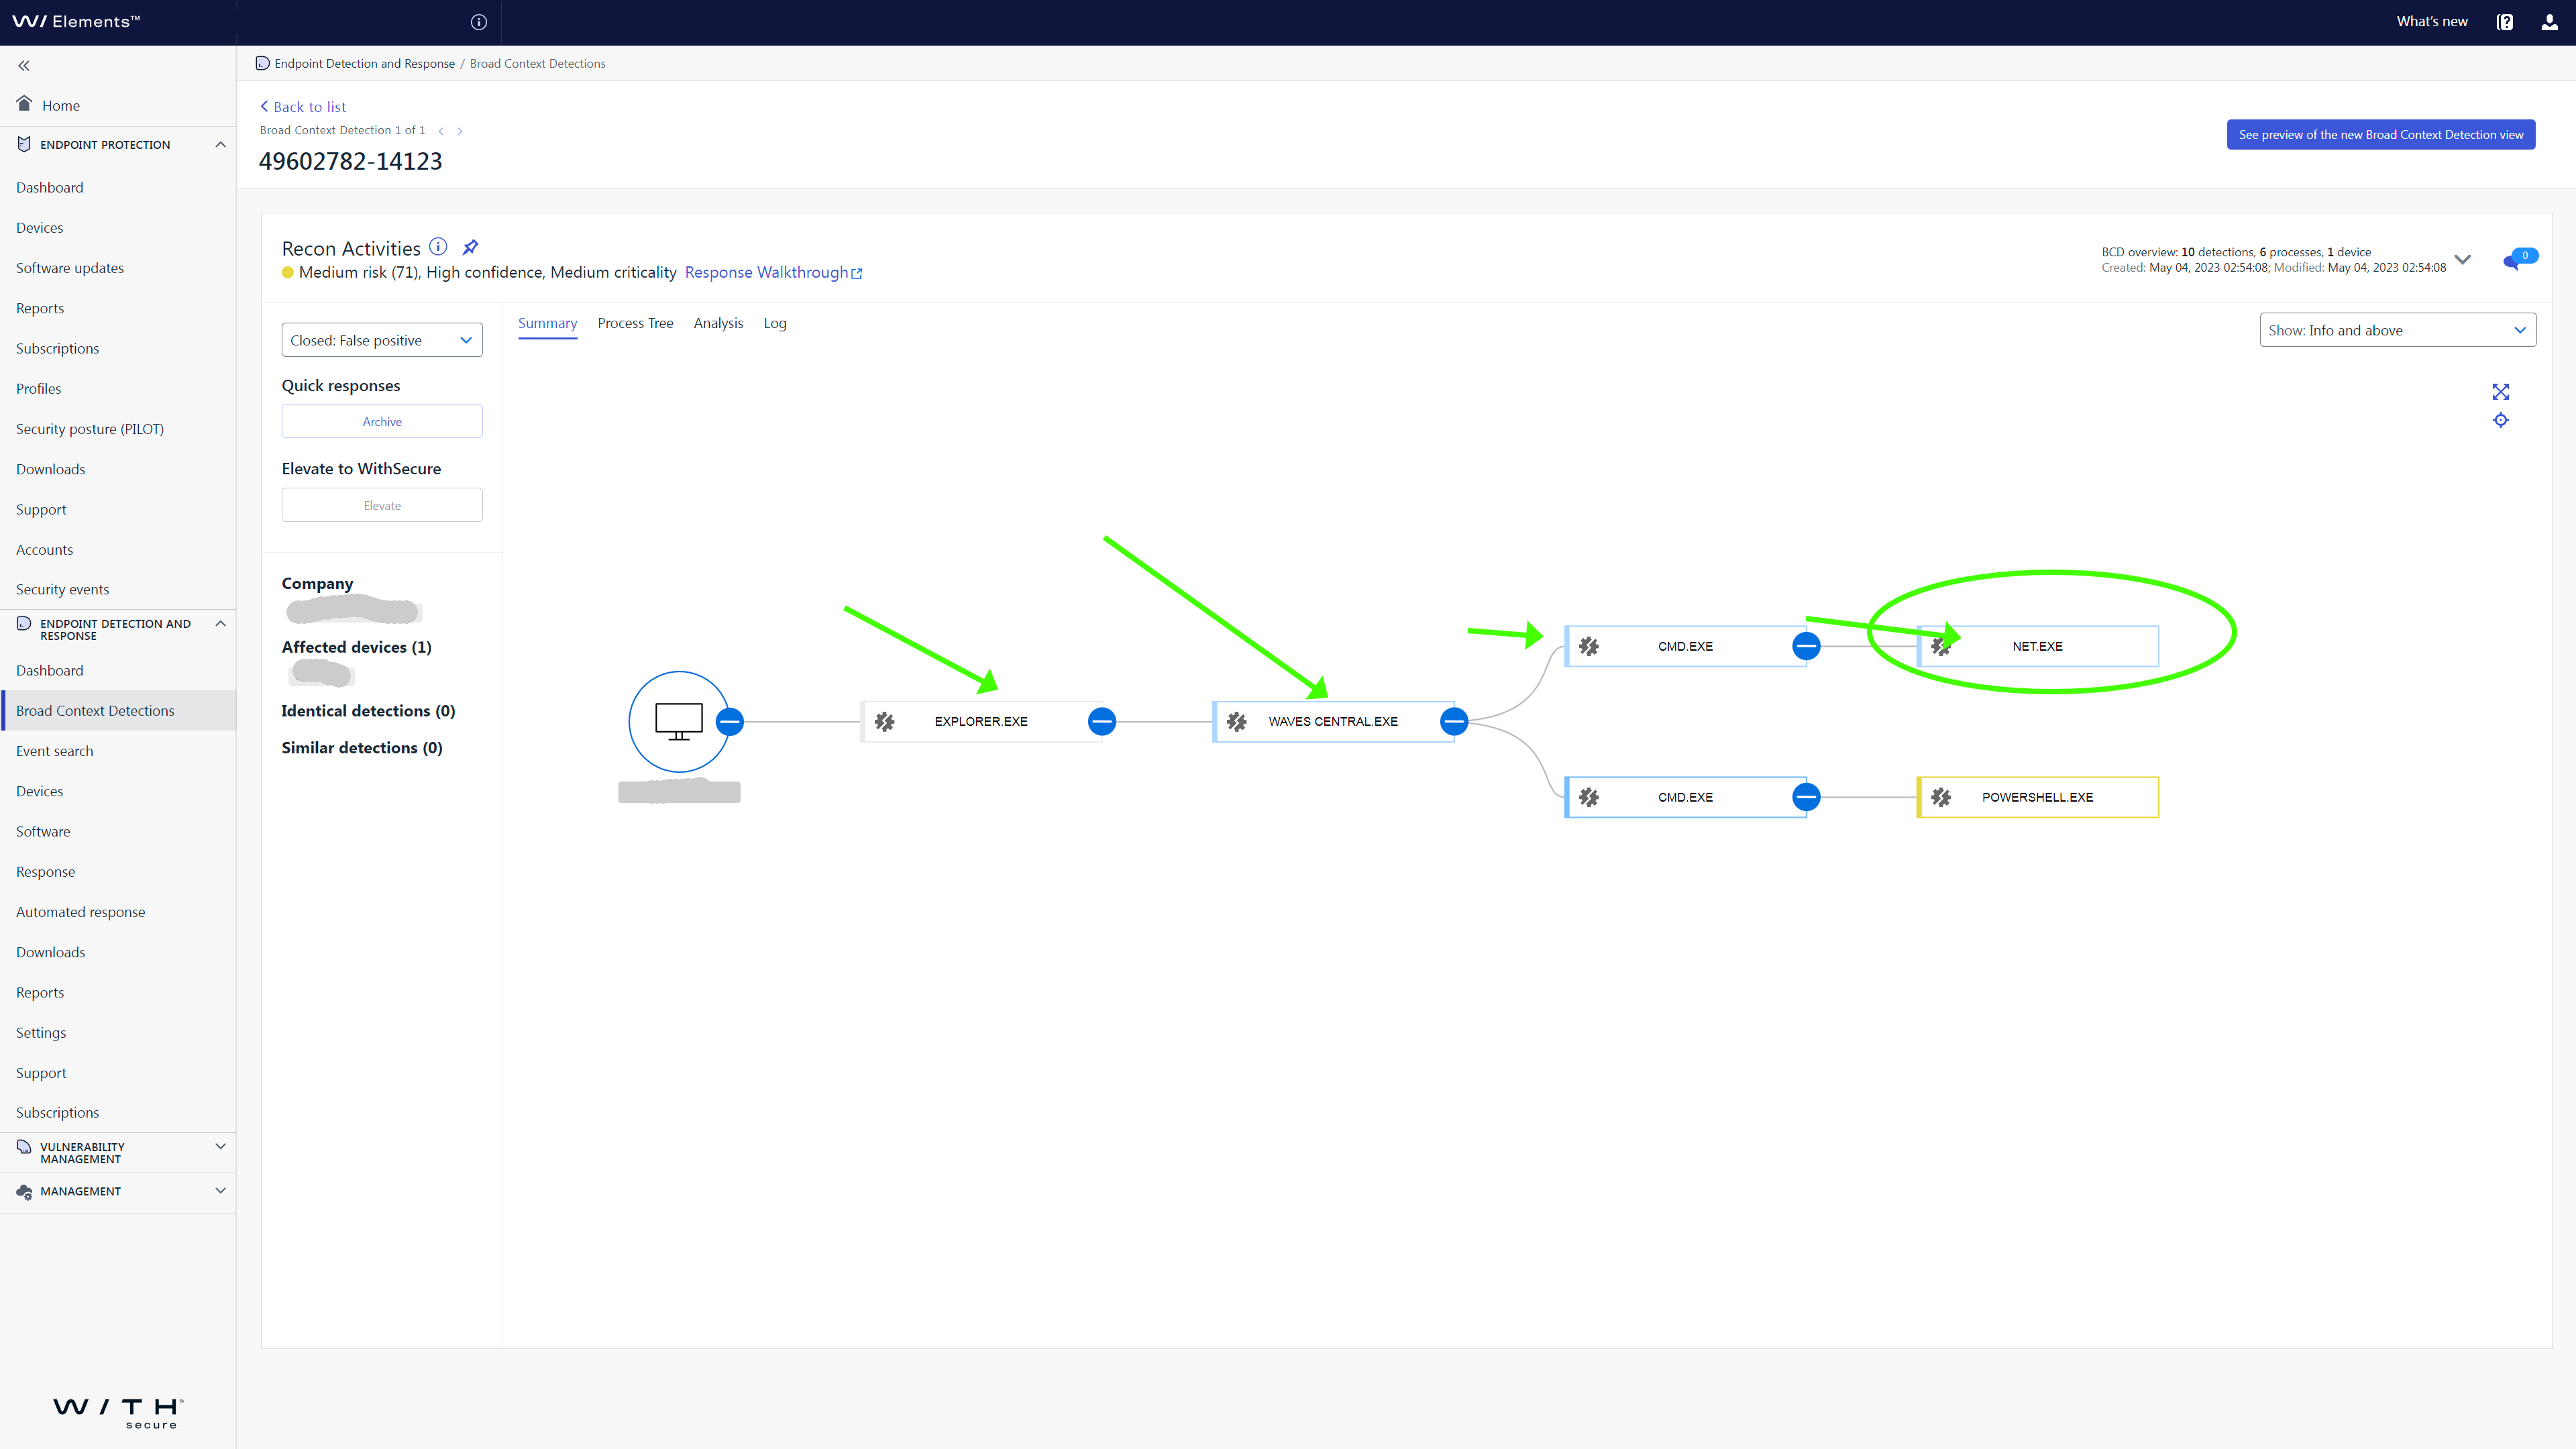Select the WAVES CENTRAL.EXE process node
The height and width of the screenshot is (1449, 2576).
click(1333, 721)
